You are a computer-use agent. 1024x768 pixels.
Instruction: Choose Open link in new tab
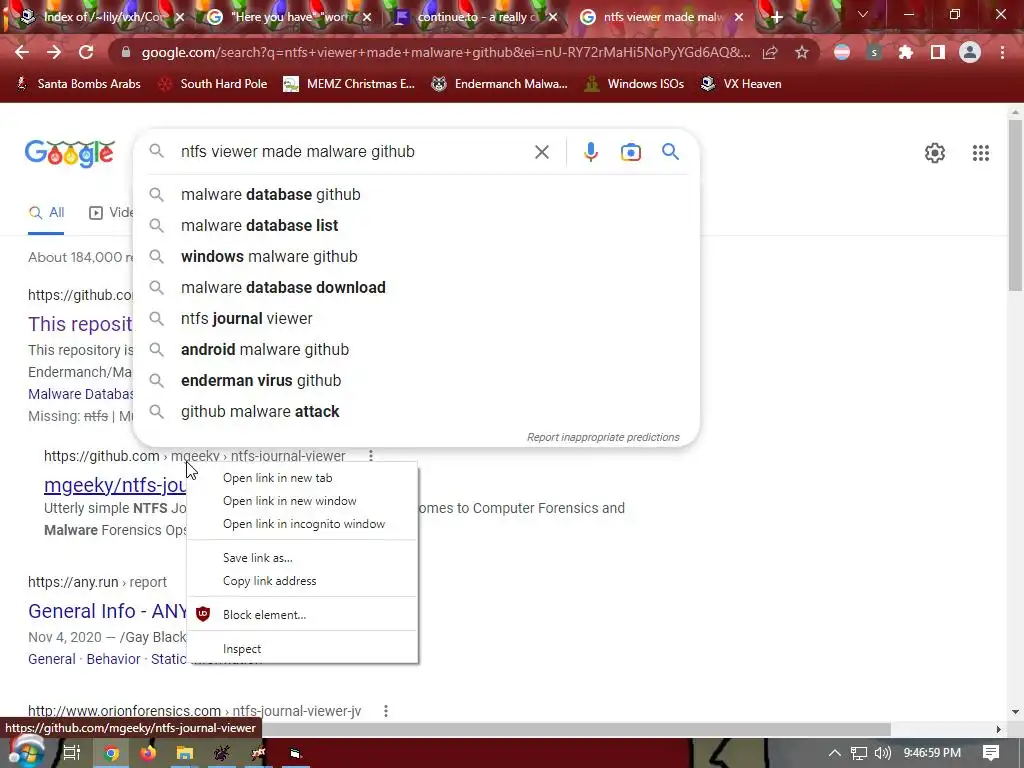[302, 478]
